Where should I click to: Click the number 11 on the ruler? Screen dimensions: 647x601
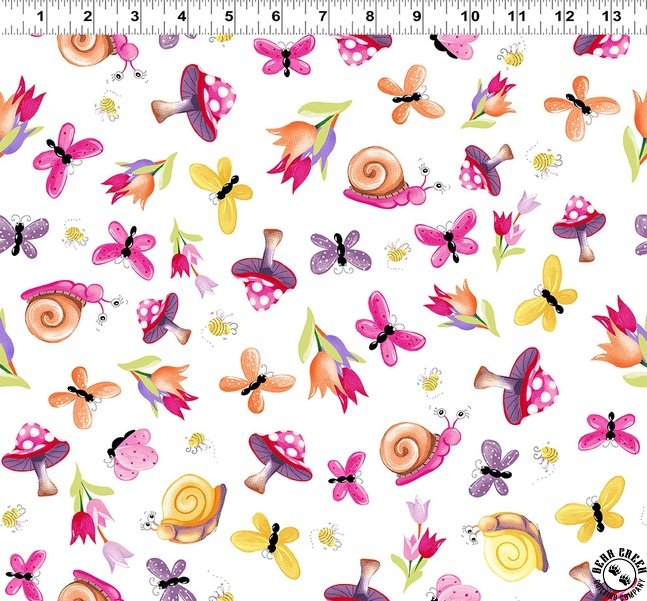tap(516, 17)
